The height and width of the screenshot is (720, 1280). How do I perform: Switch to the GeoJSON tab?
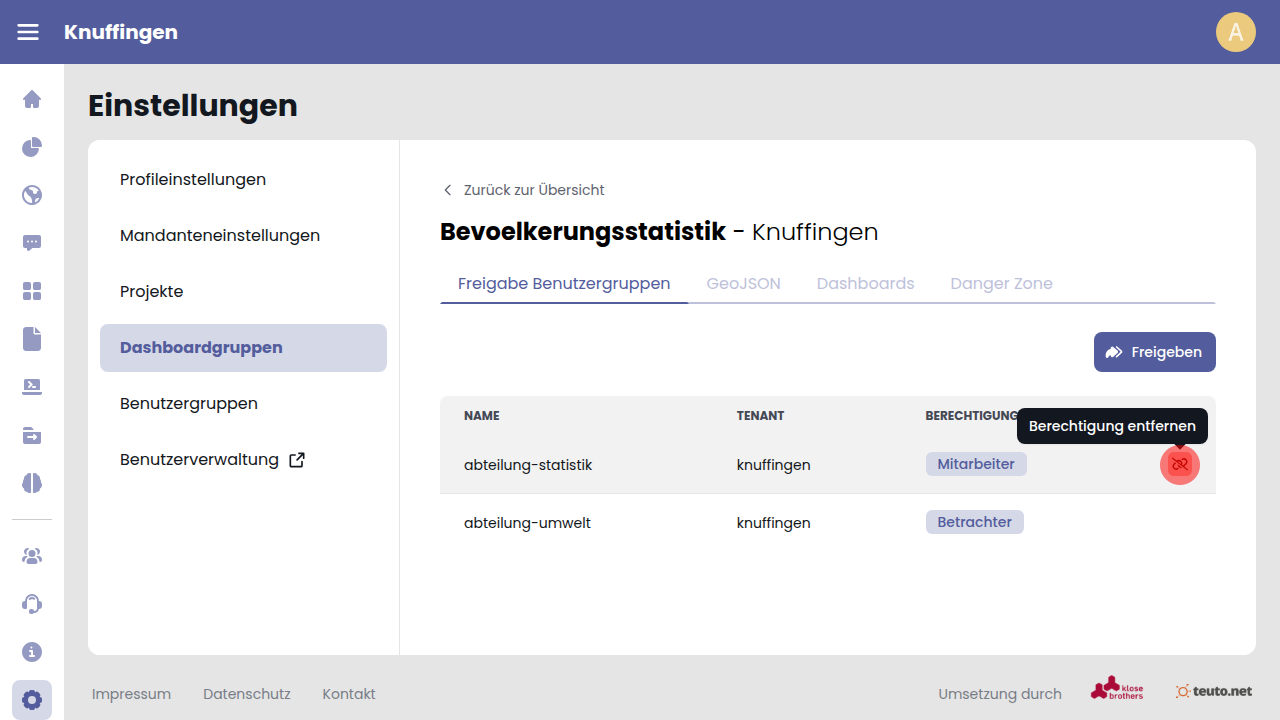[x=743, y=284]
